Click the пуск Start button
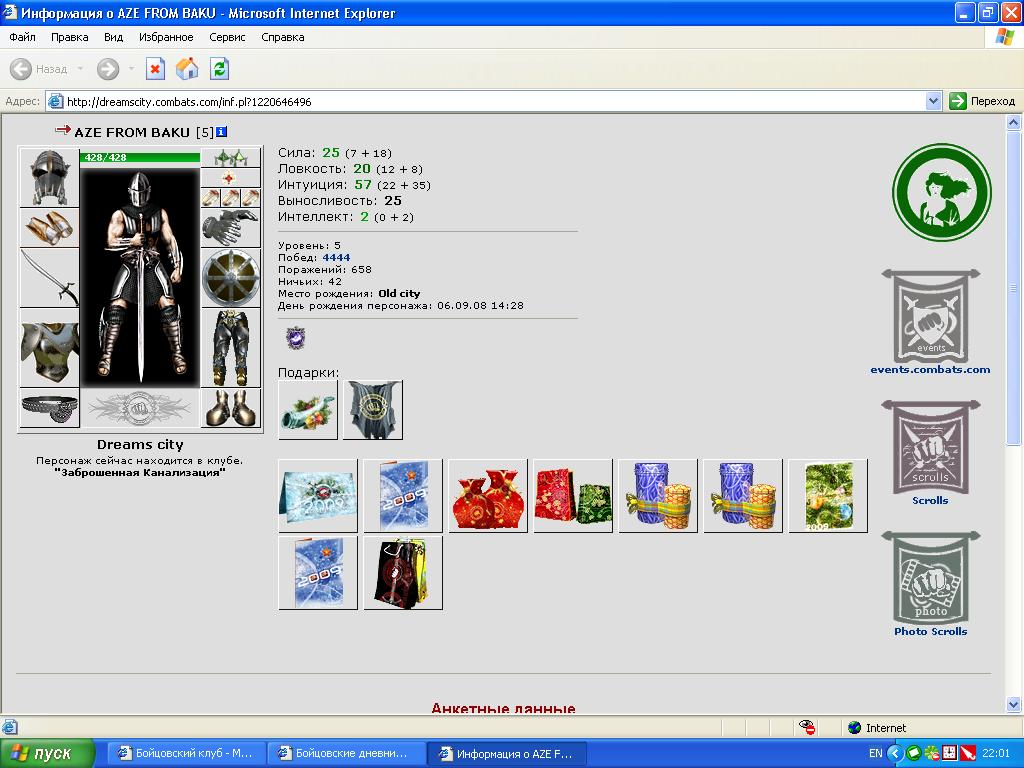Viewport: 1024px width, 768px height. tap(47, 754)
